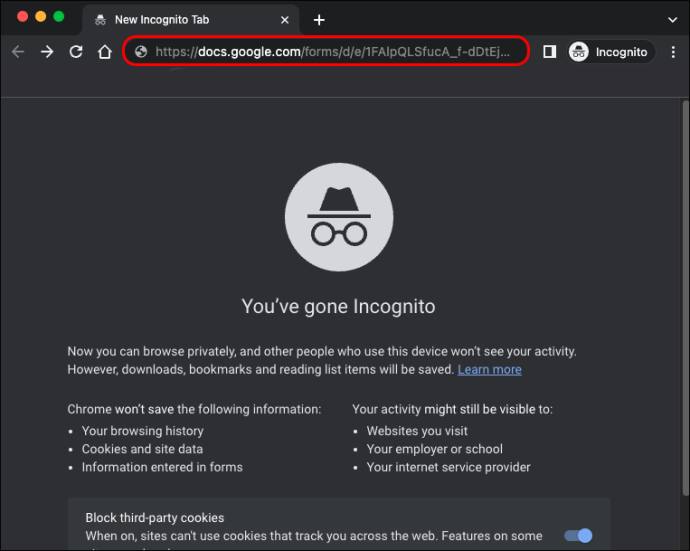Click the globe site info icon

point(141,52)
